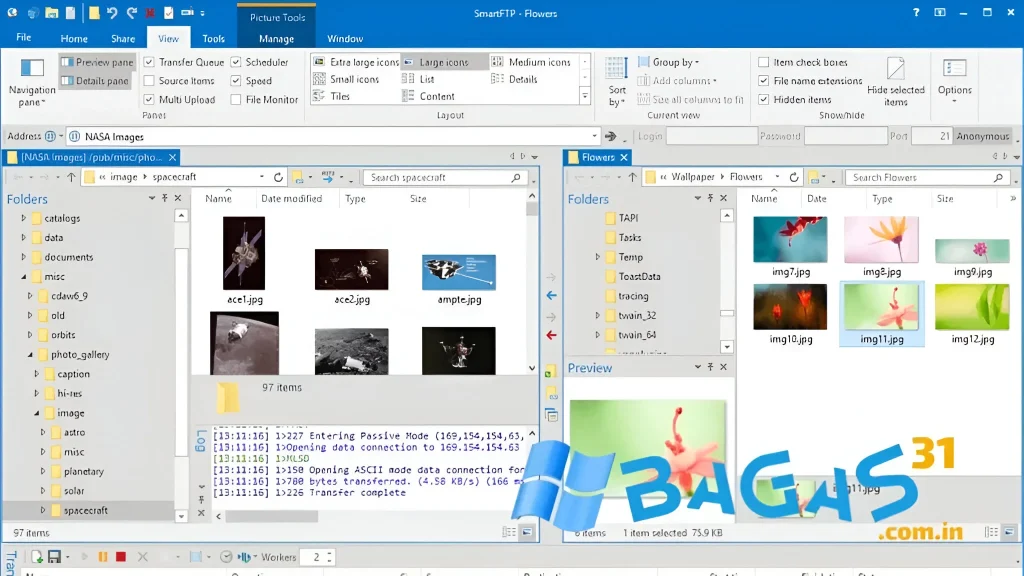Choose the Tiles layout

click(x=332, y=96)
